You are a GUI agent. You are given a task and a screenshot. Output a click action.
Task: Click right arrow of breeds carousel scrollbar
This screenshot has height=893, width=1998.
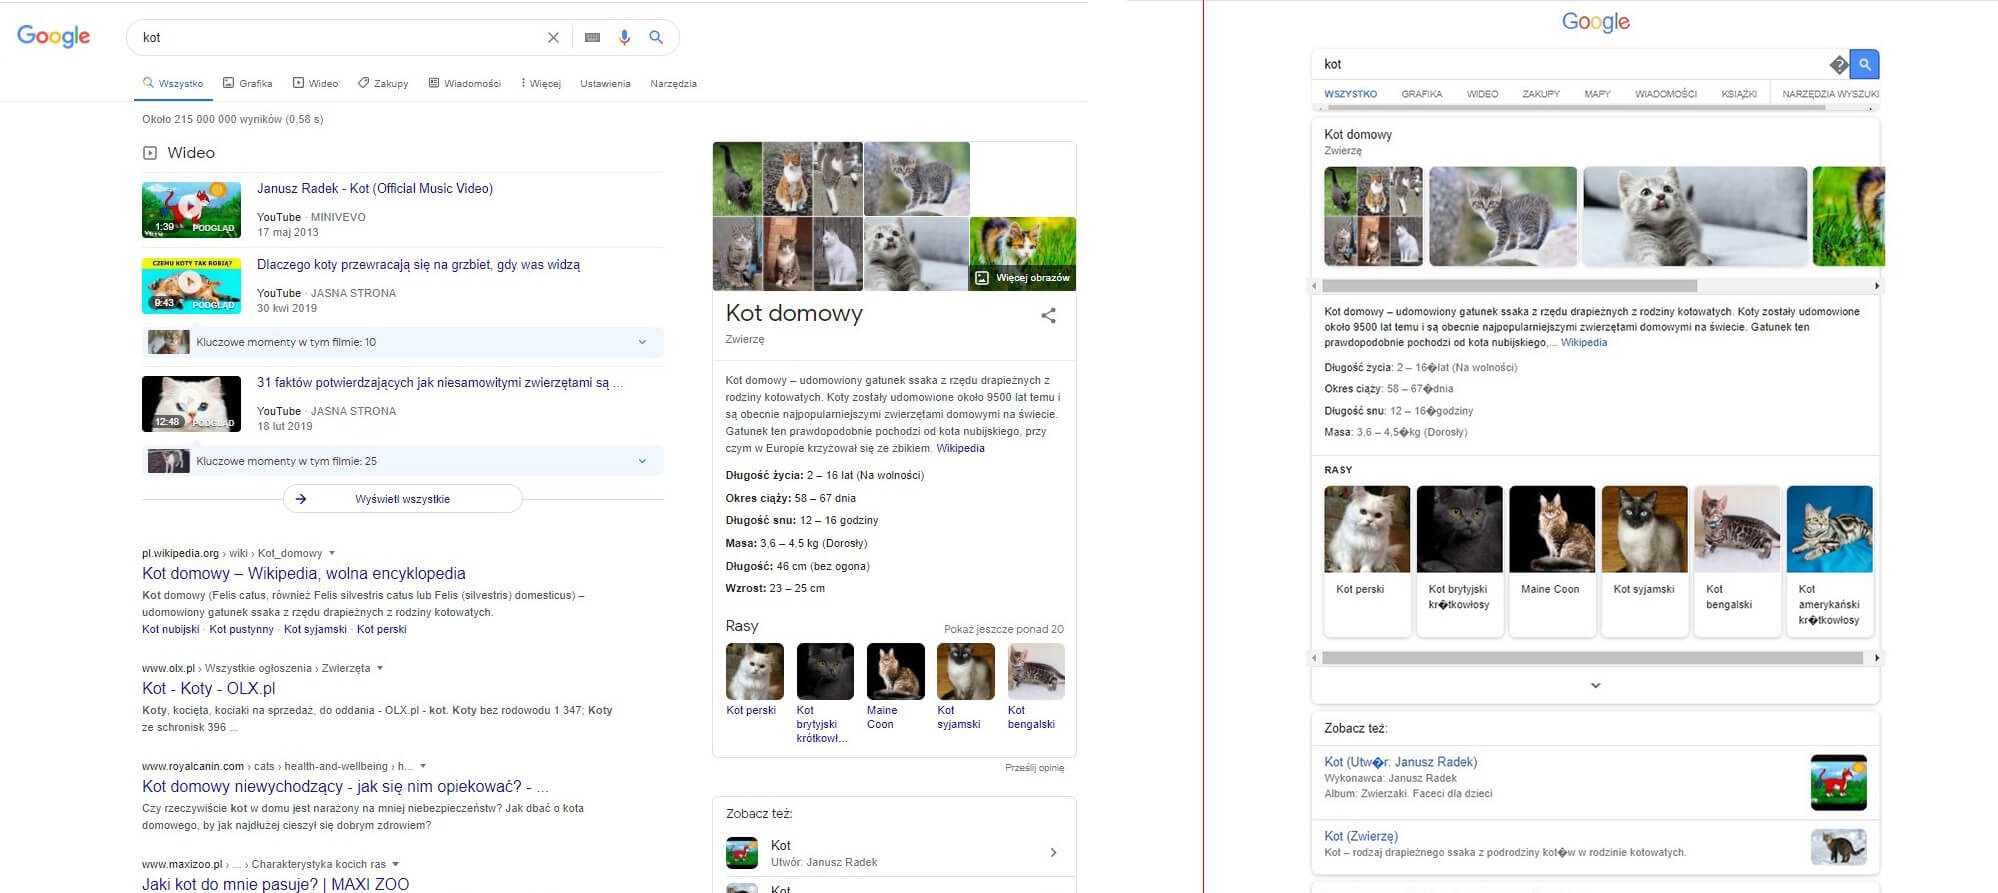[x=1876, y=658]
